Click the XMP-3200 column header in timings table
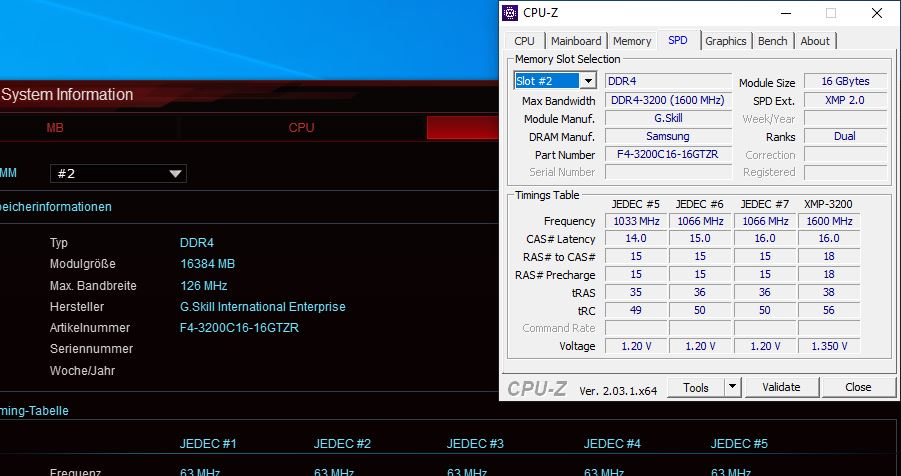Image resolution: width=901 pixels, height=476 pixels. tap(828, 204)
